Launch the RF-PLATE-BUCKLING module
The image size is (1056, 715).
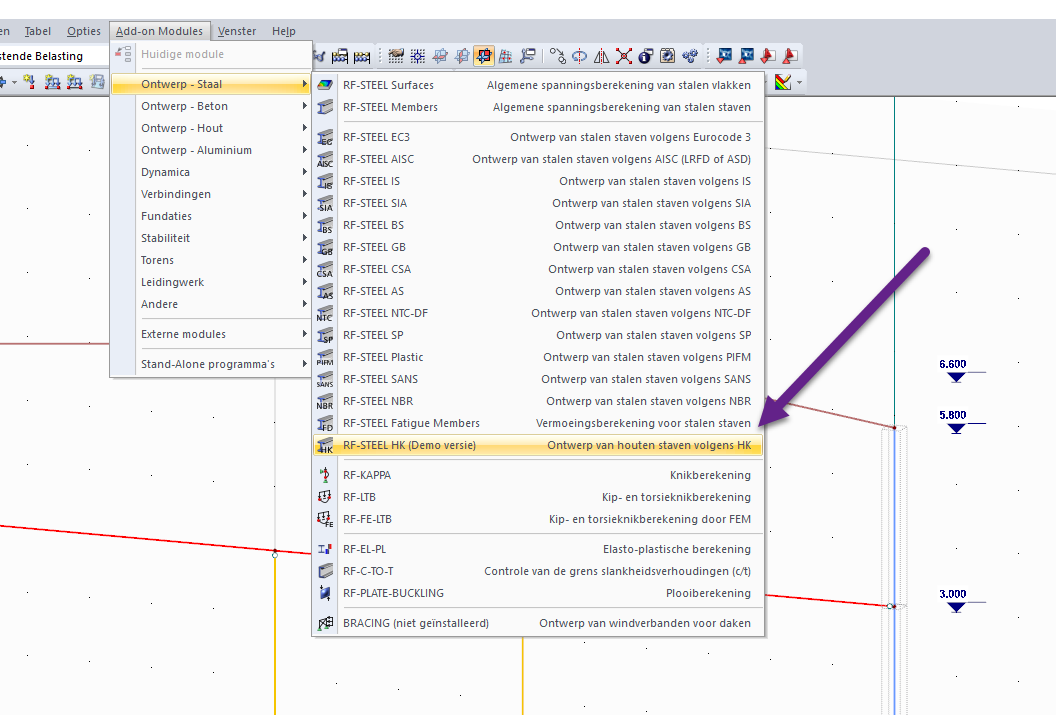click(538, 593)
